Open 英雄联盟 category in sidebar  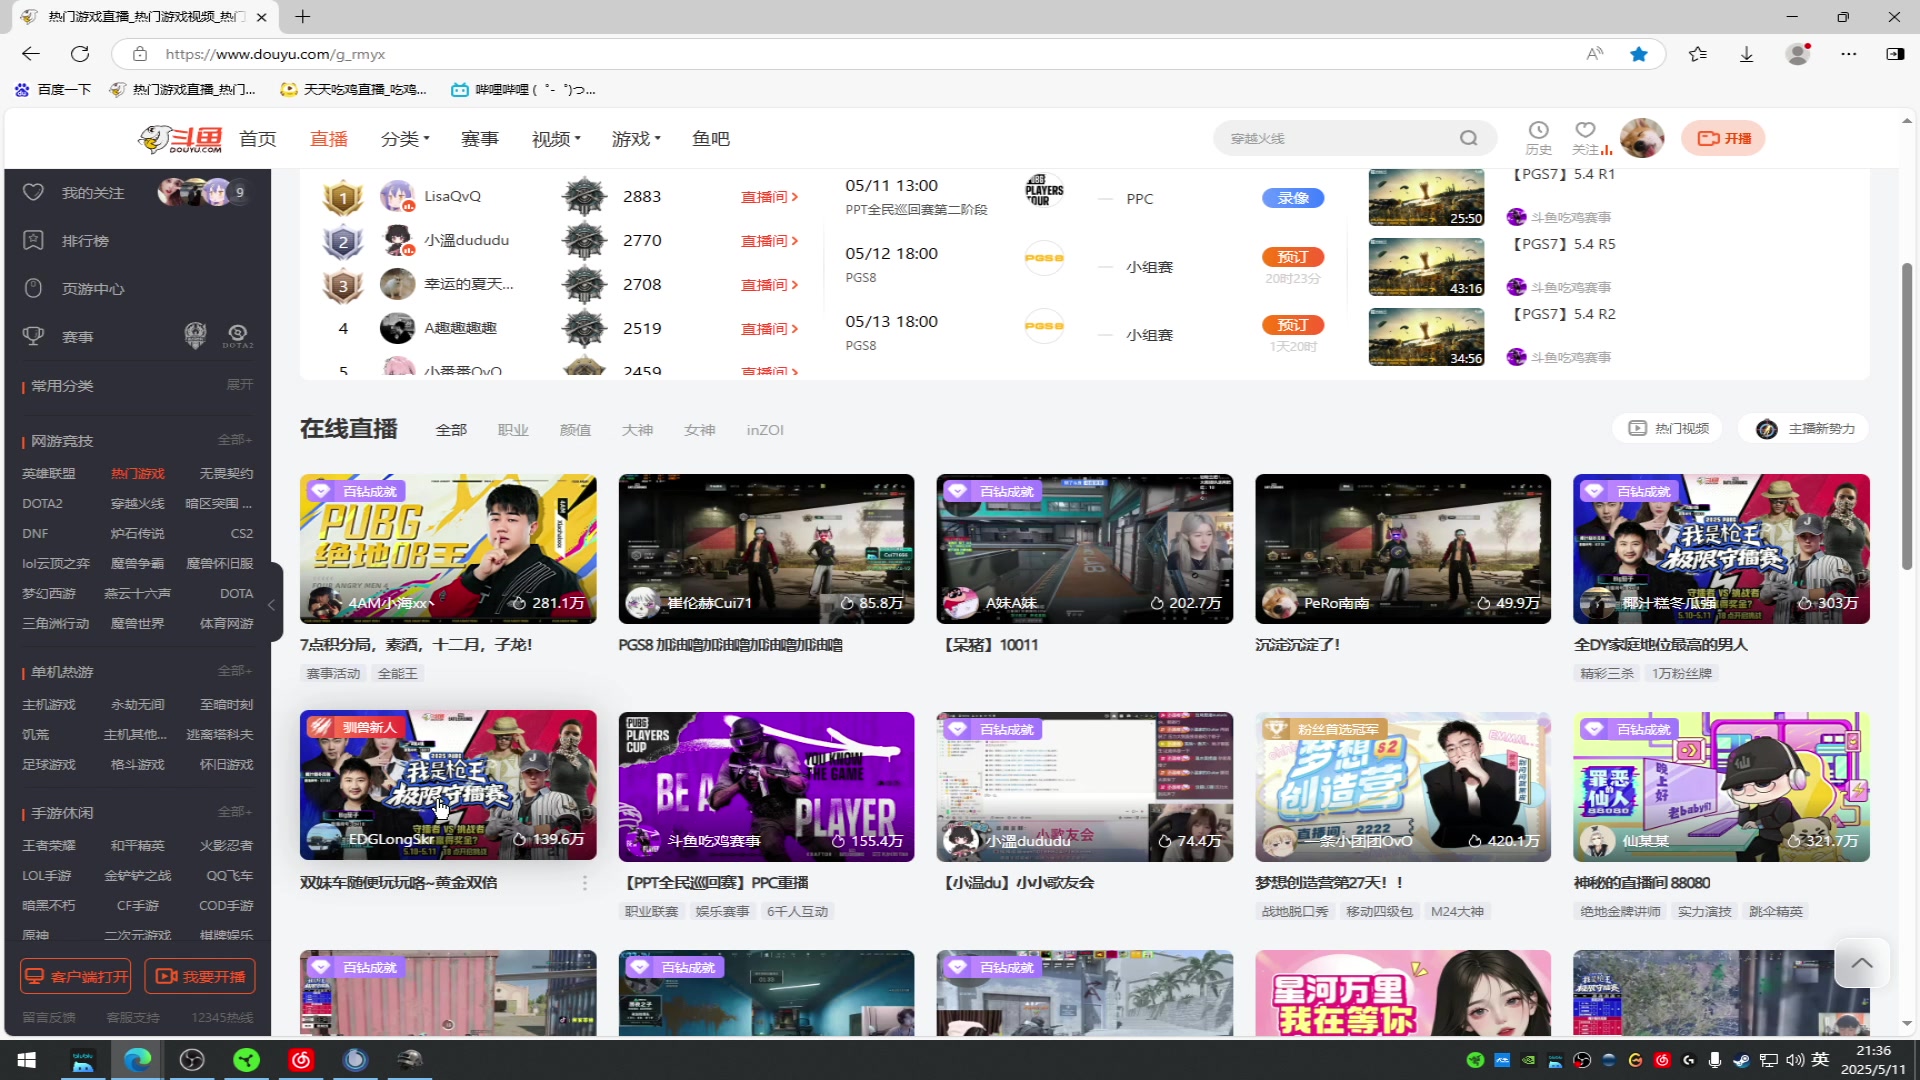49,473
